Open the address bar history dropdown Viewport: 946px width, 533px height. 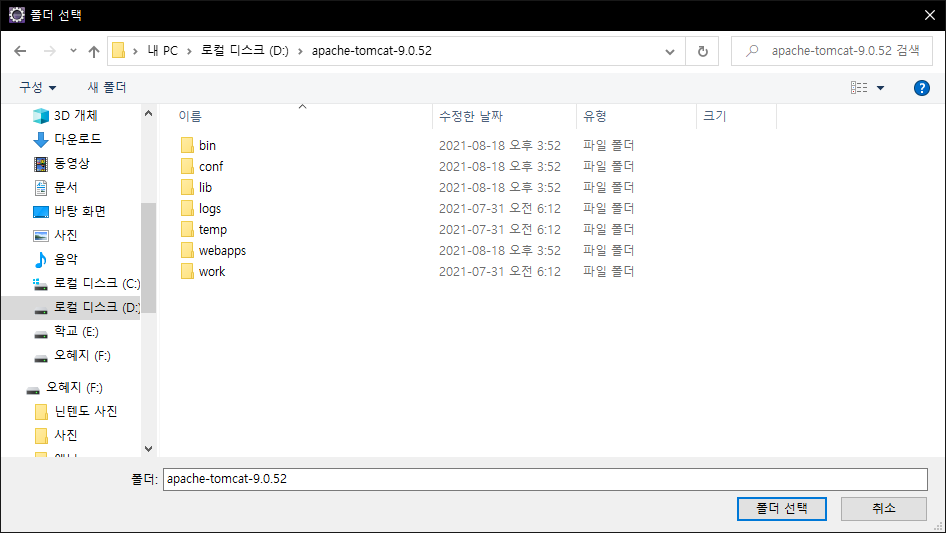click(x=670, y=51)
